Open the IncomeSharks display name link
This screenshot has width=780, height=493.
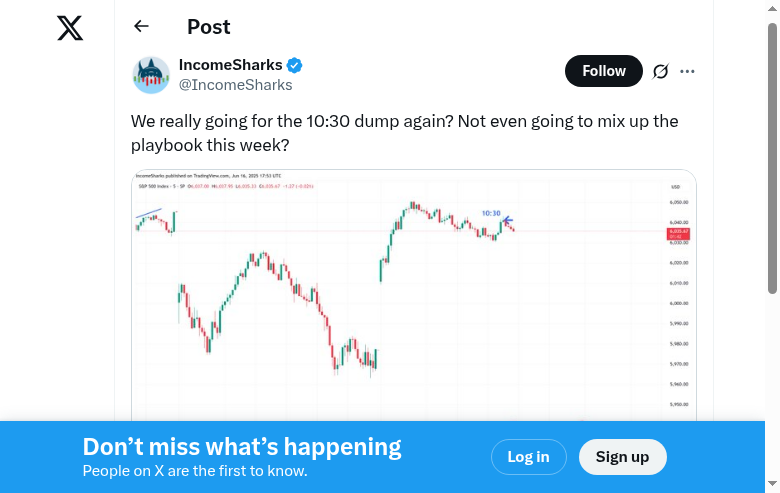pyautogui.click(x=230, y=65)
